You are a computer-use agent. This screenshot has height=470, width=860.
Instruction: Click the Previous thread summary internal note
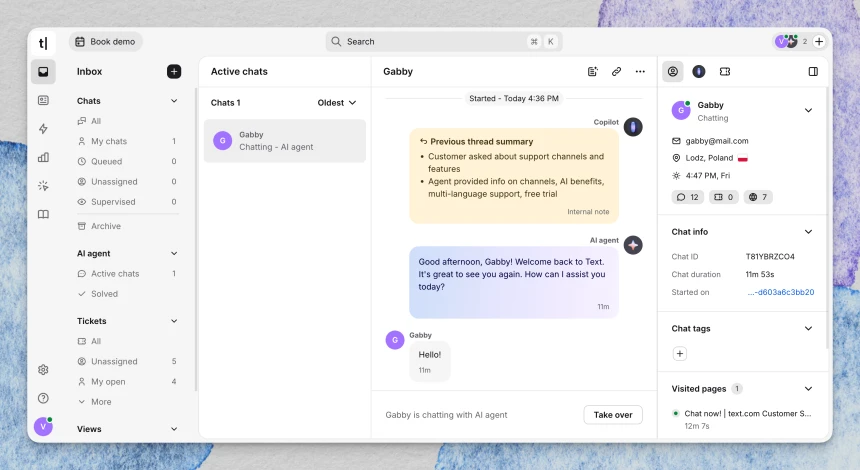pyautogui.click(x=514, y=176)
